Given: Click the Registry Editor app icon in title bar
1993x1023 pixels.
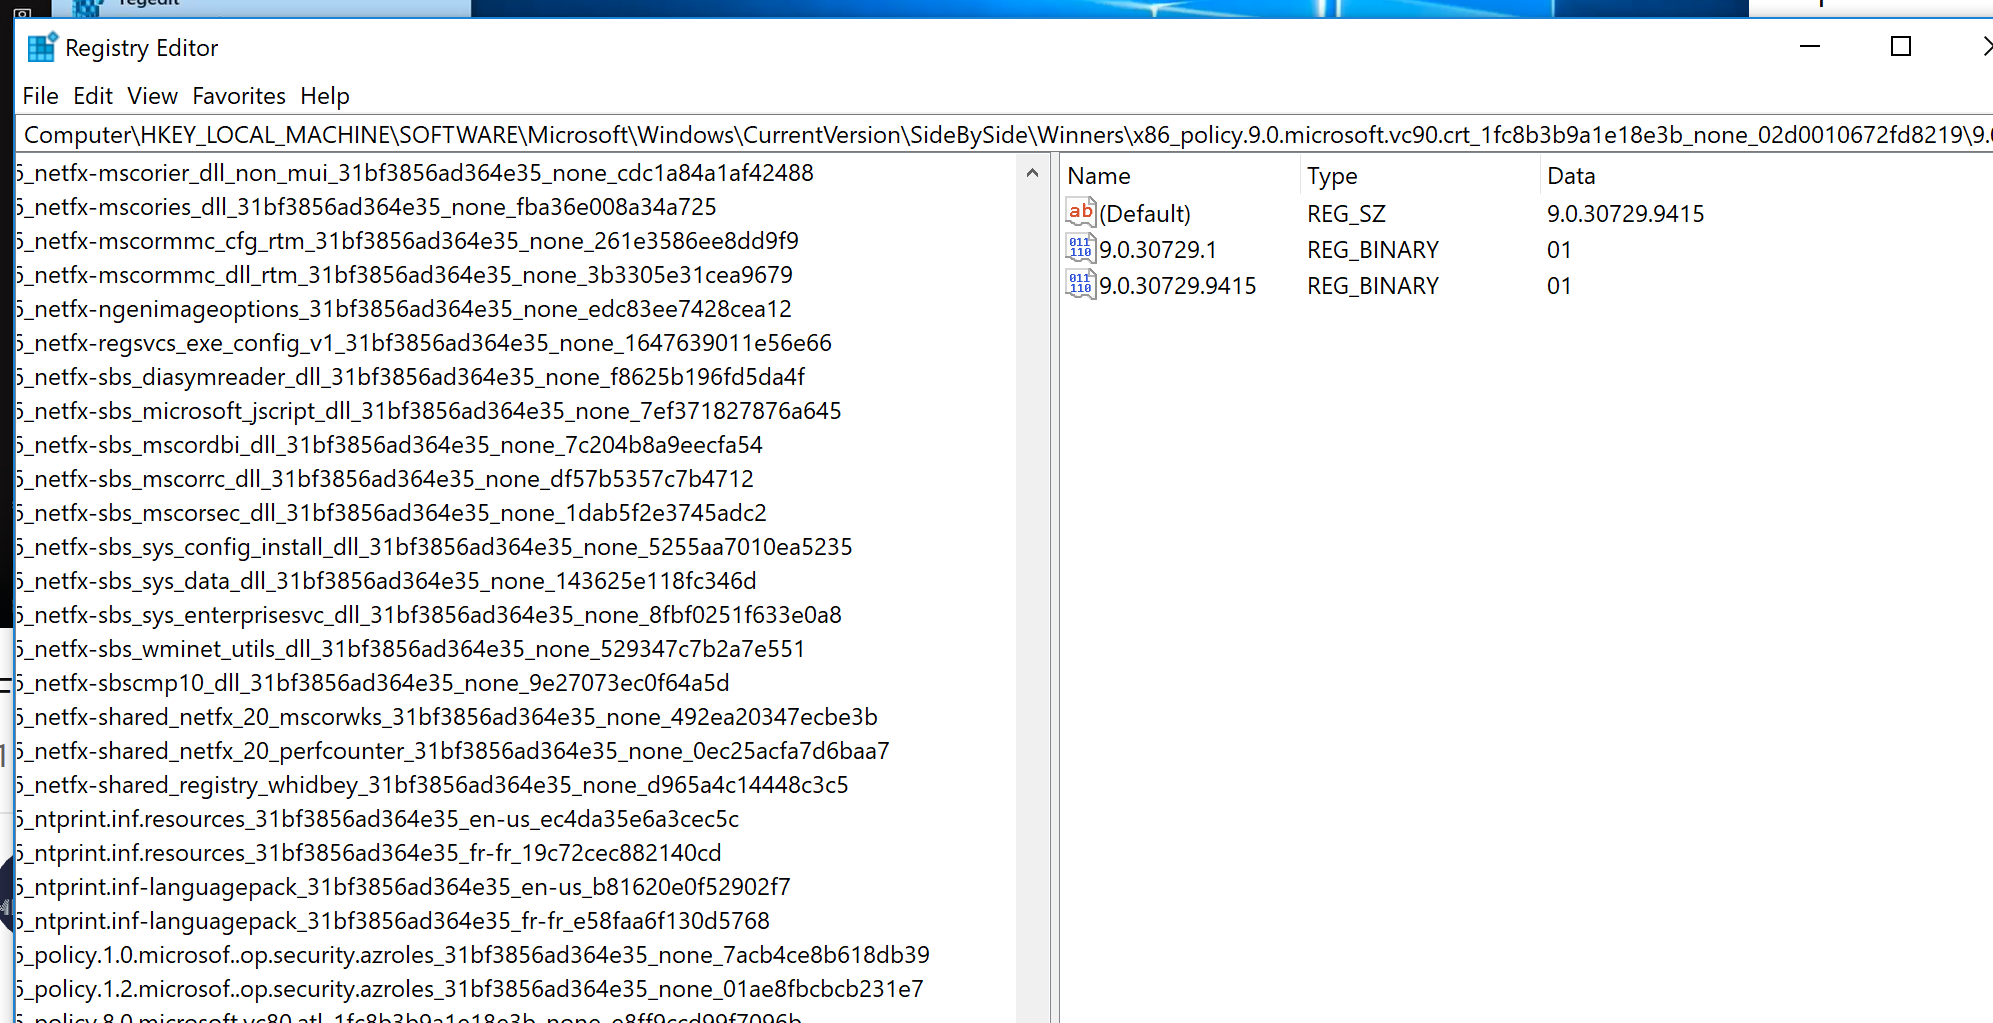Looking at the screenshot, I should click(x=42, y=47).
